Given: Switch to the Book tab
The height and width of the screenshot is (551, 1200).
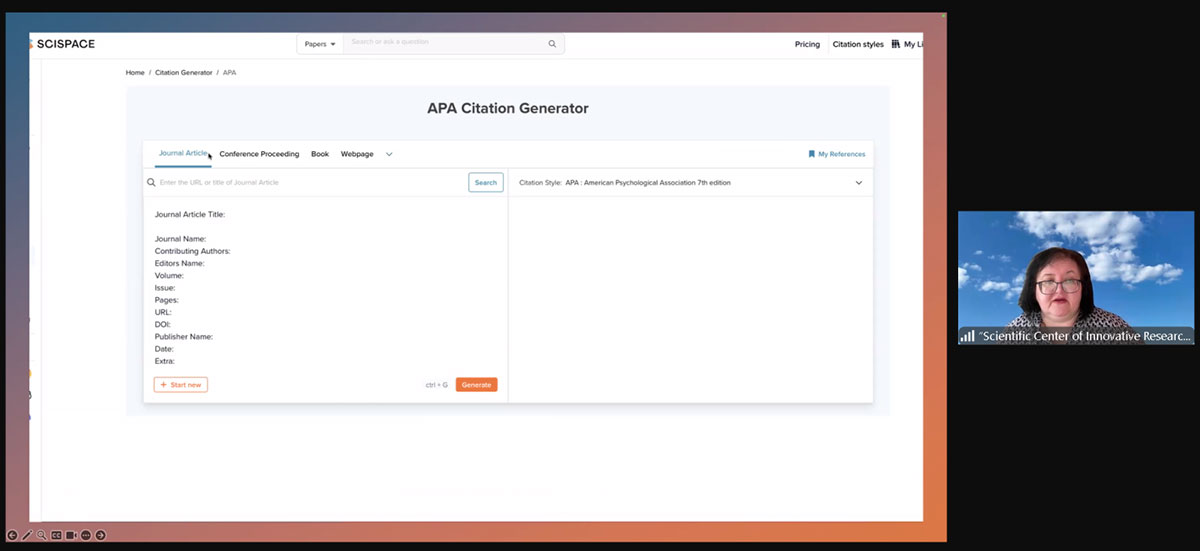Looking at the screenshot, I should pos(320,154).
